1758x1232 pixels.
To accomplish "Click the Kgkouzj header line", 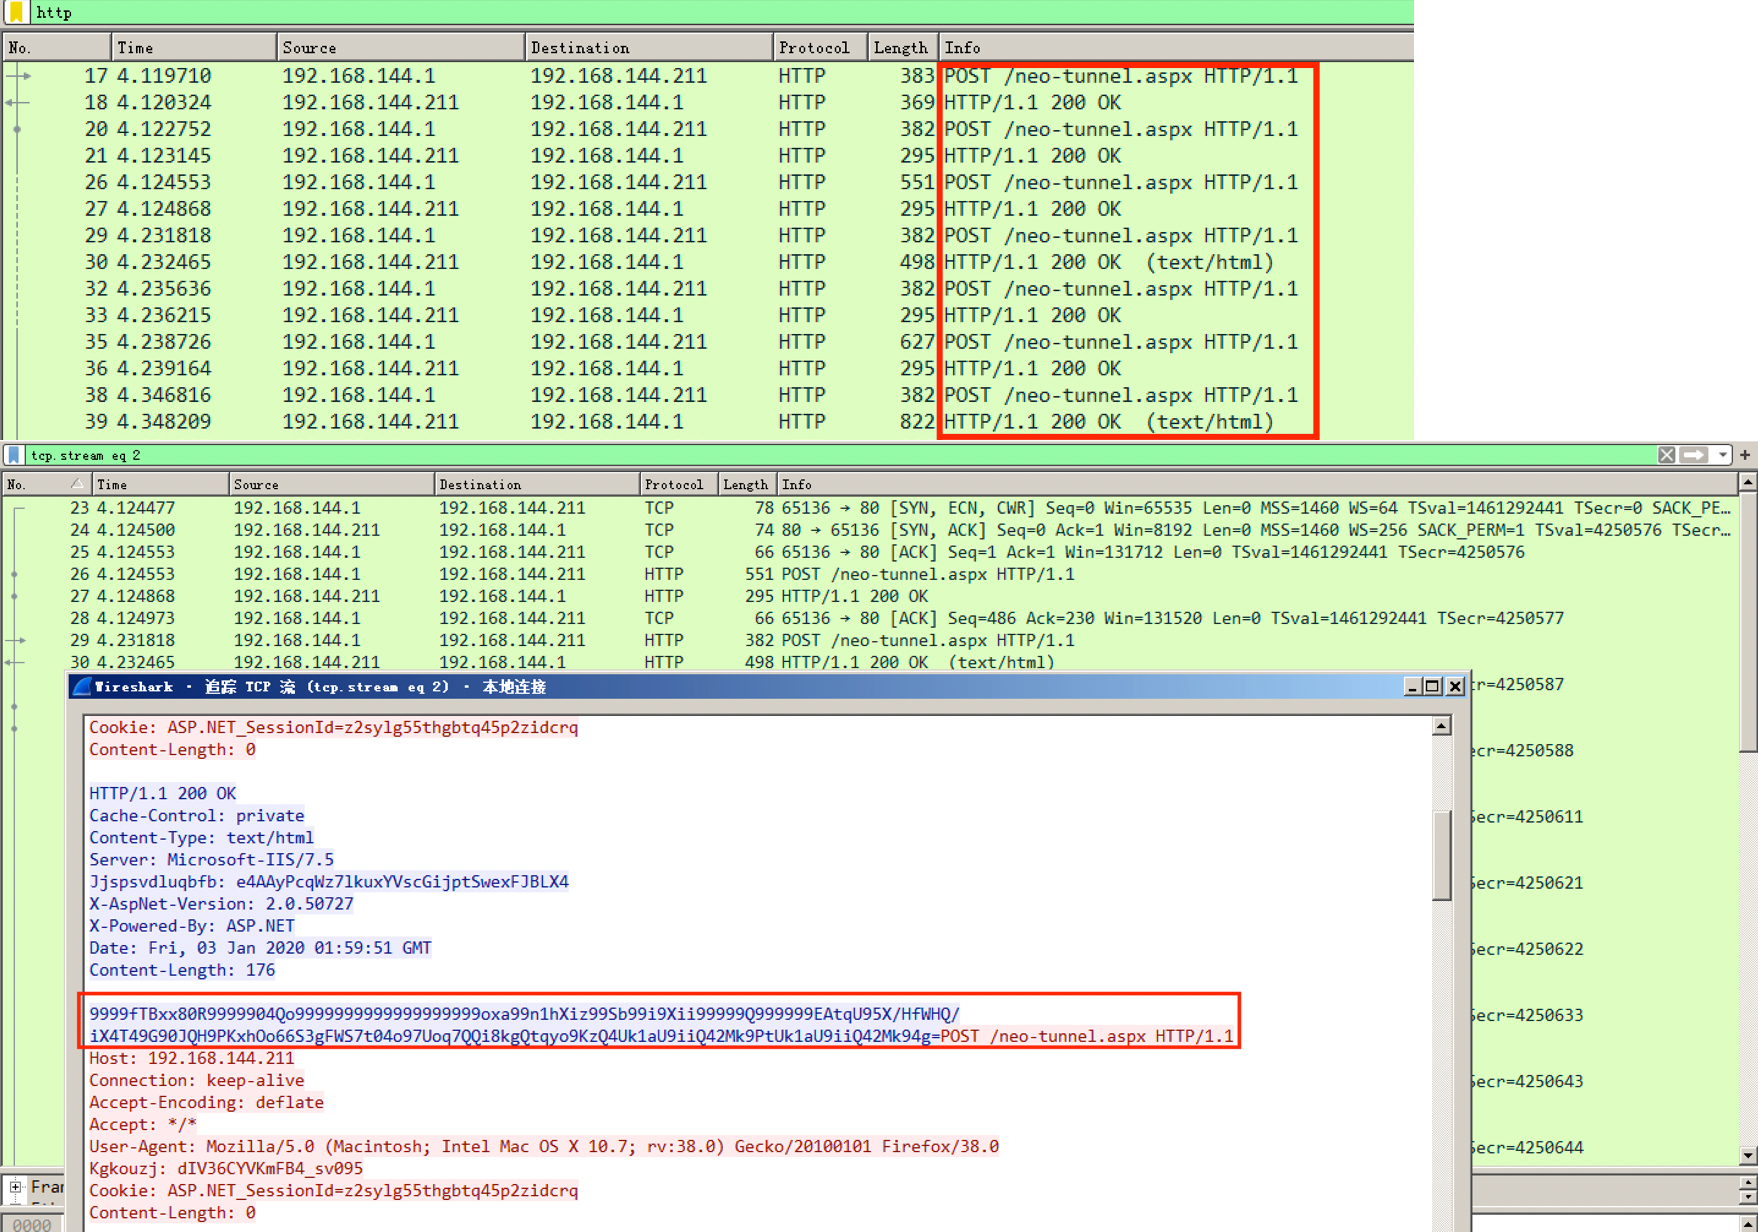I will pos(226,1168).
